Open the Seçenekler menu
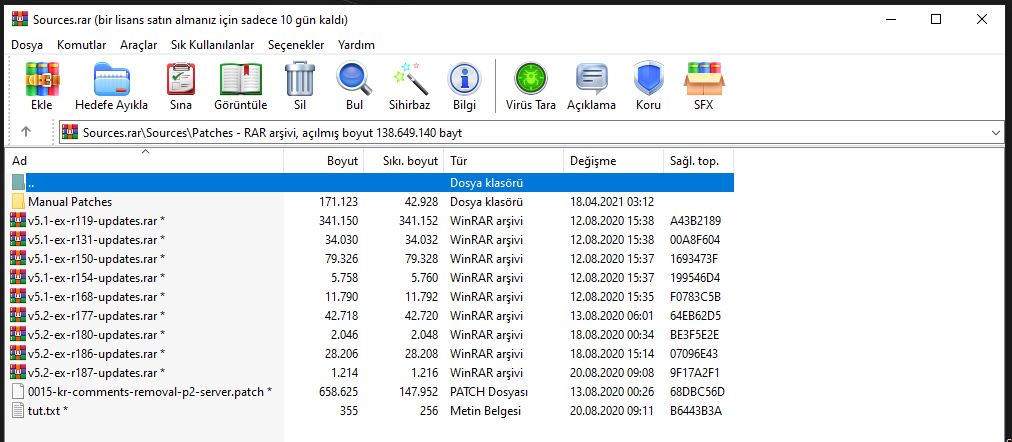The height and width of the screenshot is (442, 1012). click(296, 45)
